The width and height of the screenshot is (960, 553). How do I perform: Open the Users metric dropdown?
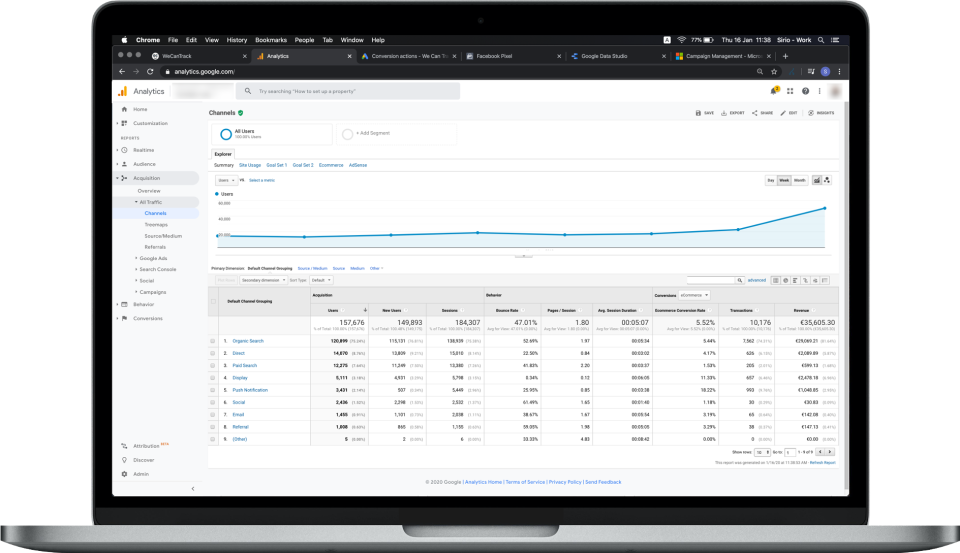[226, 180]
